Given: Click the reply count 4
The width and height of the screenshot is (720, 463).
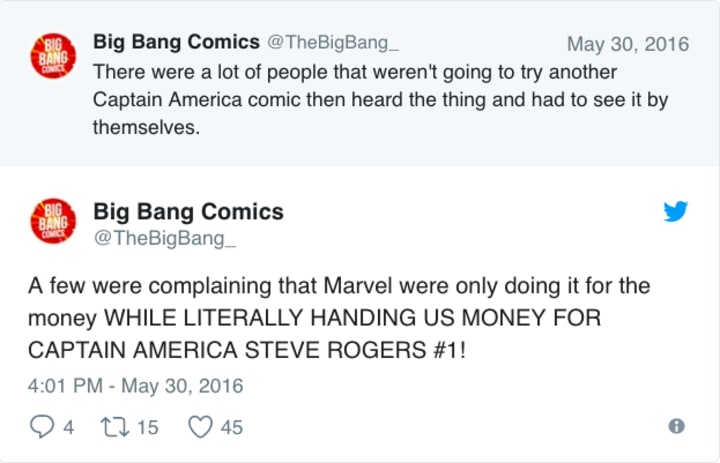Looking at the screenshot, I should (x=68, y=427).
